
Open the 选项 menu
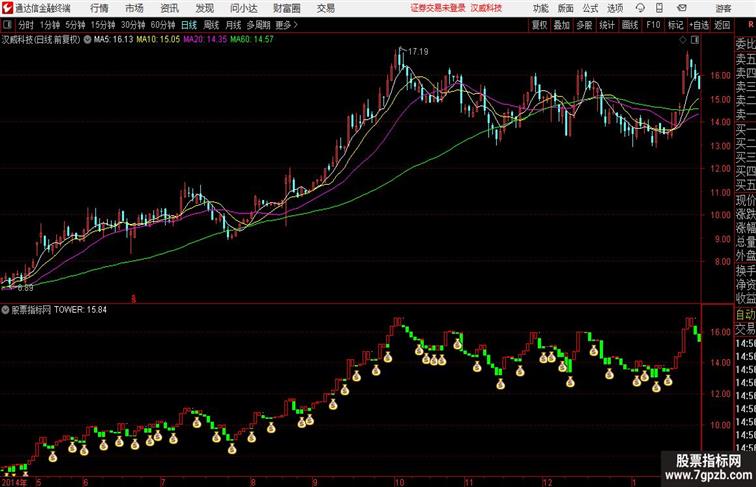click(x=615, y=8)
